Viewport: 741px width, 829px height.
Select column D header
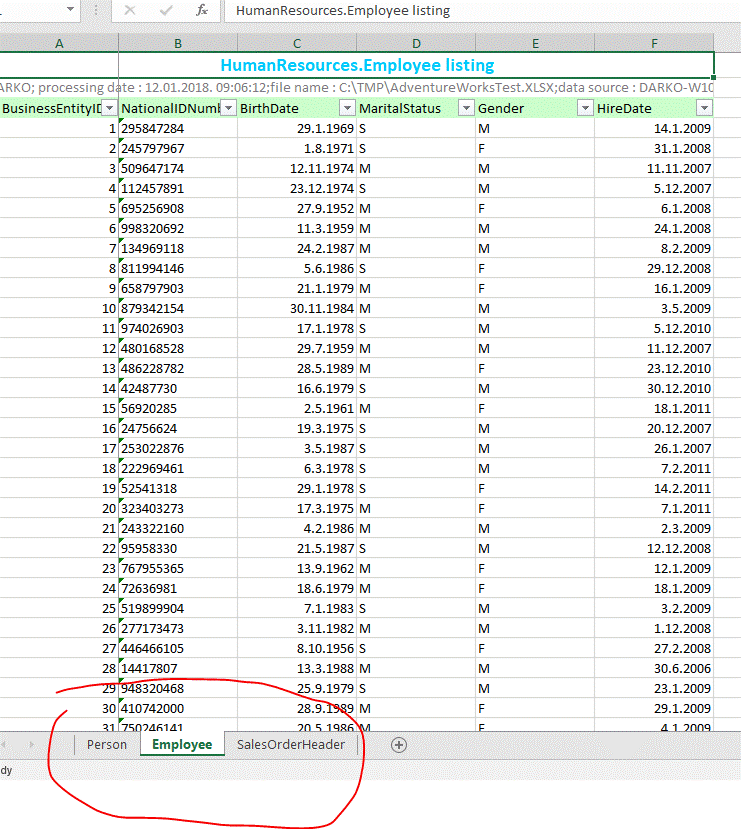[x=416, y=42]
